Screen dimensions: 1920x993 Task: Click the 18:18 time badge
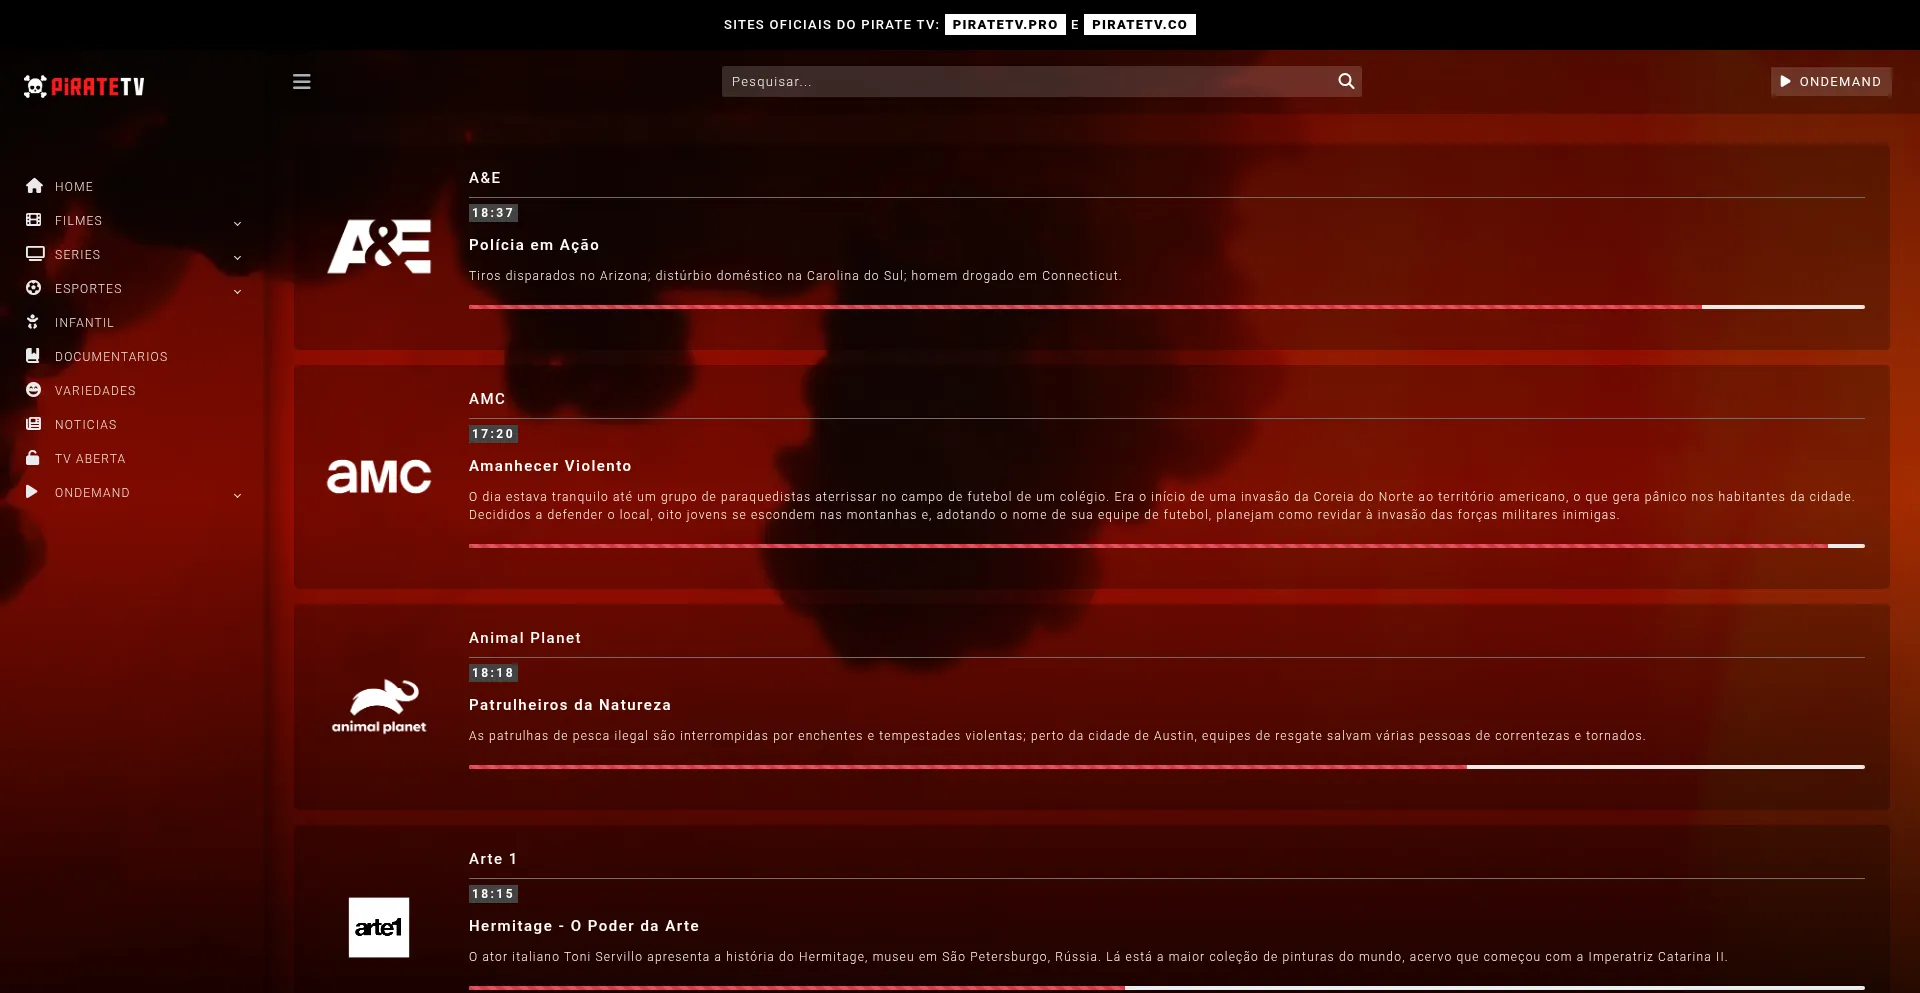pyautogui.click(x=493, y=673)
